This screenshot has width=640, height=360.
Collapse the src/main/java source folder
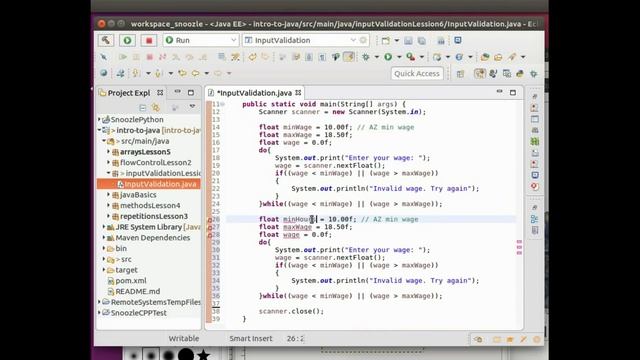(x=104, y=141)
